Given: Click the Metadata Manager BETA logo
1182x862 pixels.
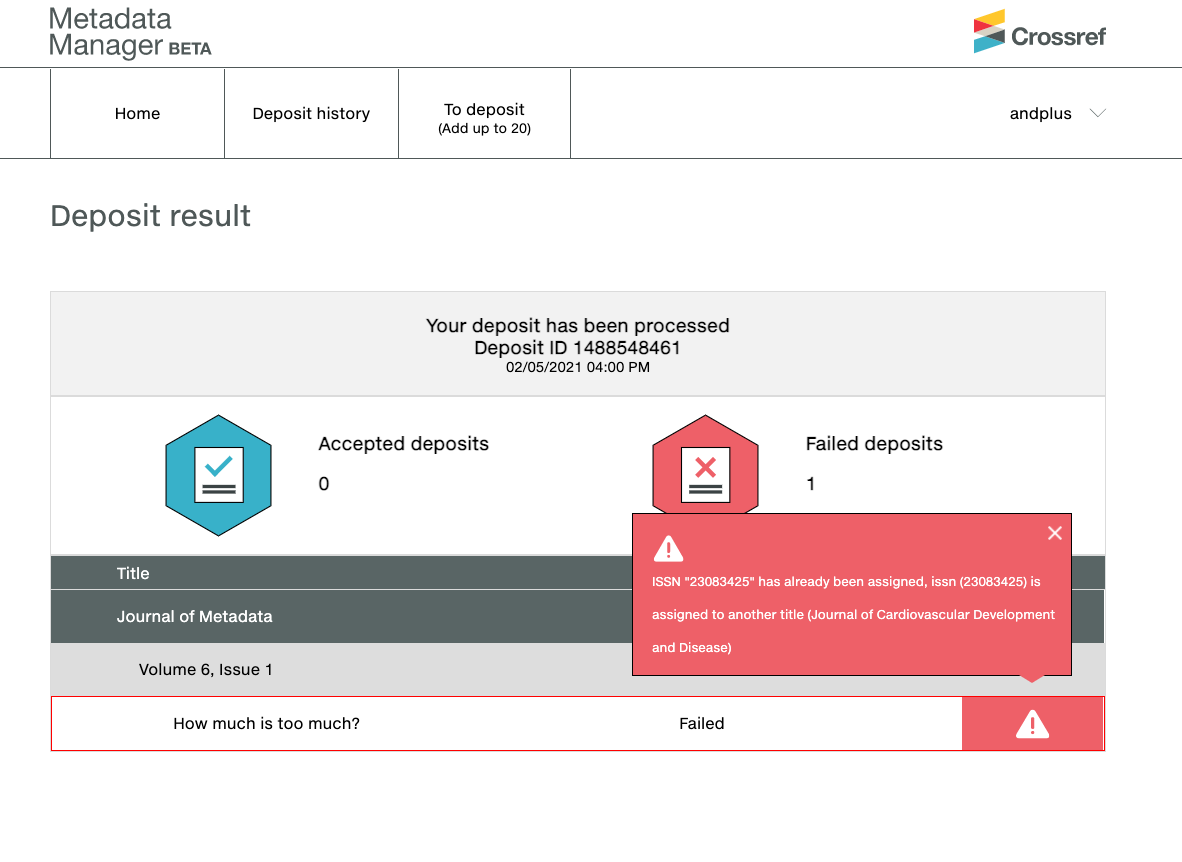Looking at the screenshot, I should click(x=130, y=33).
